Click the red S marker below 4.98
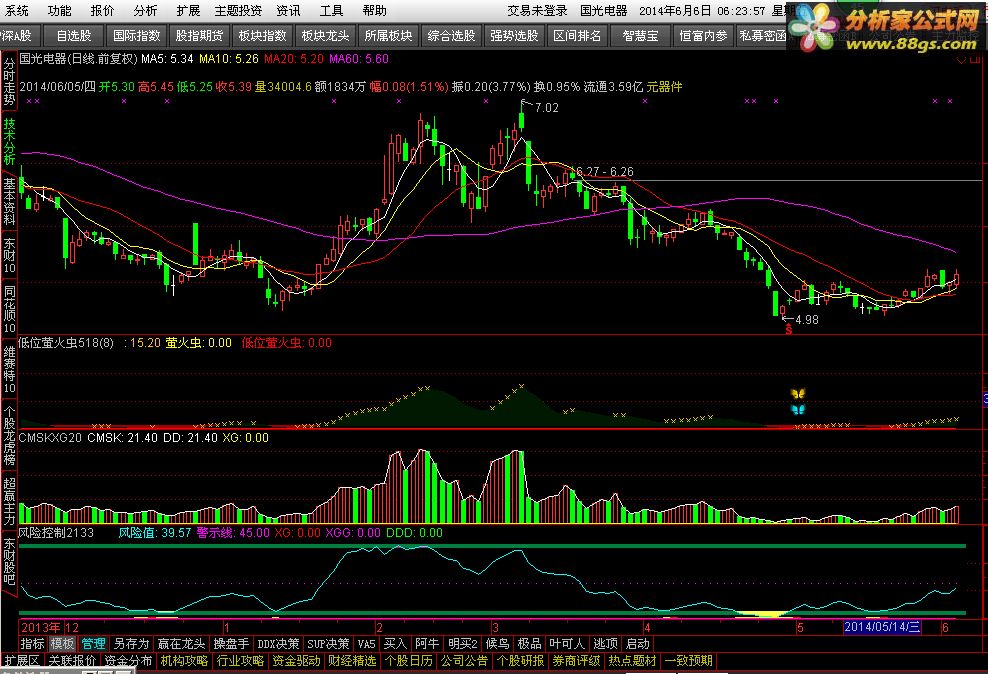 point(788,329)
